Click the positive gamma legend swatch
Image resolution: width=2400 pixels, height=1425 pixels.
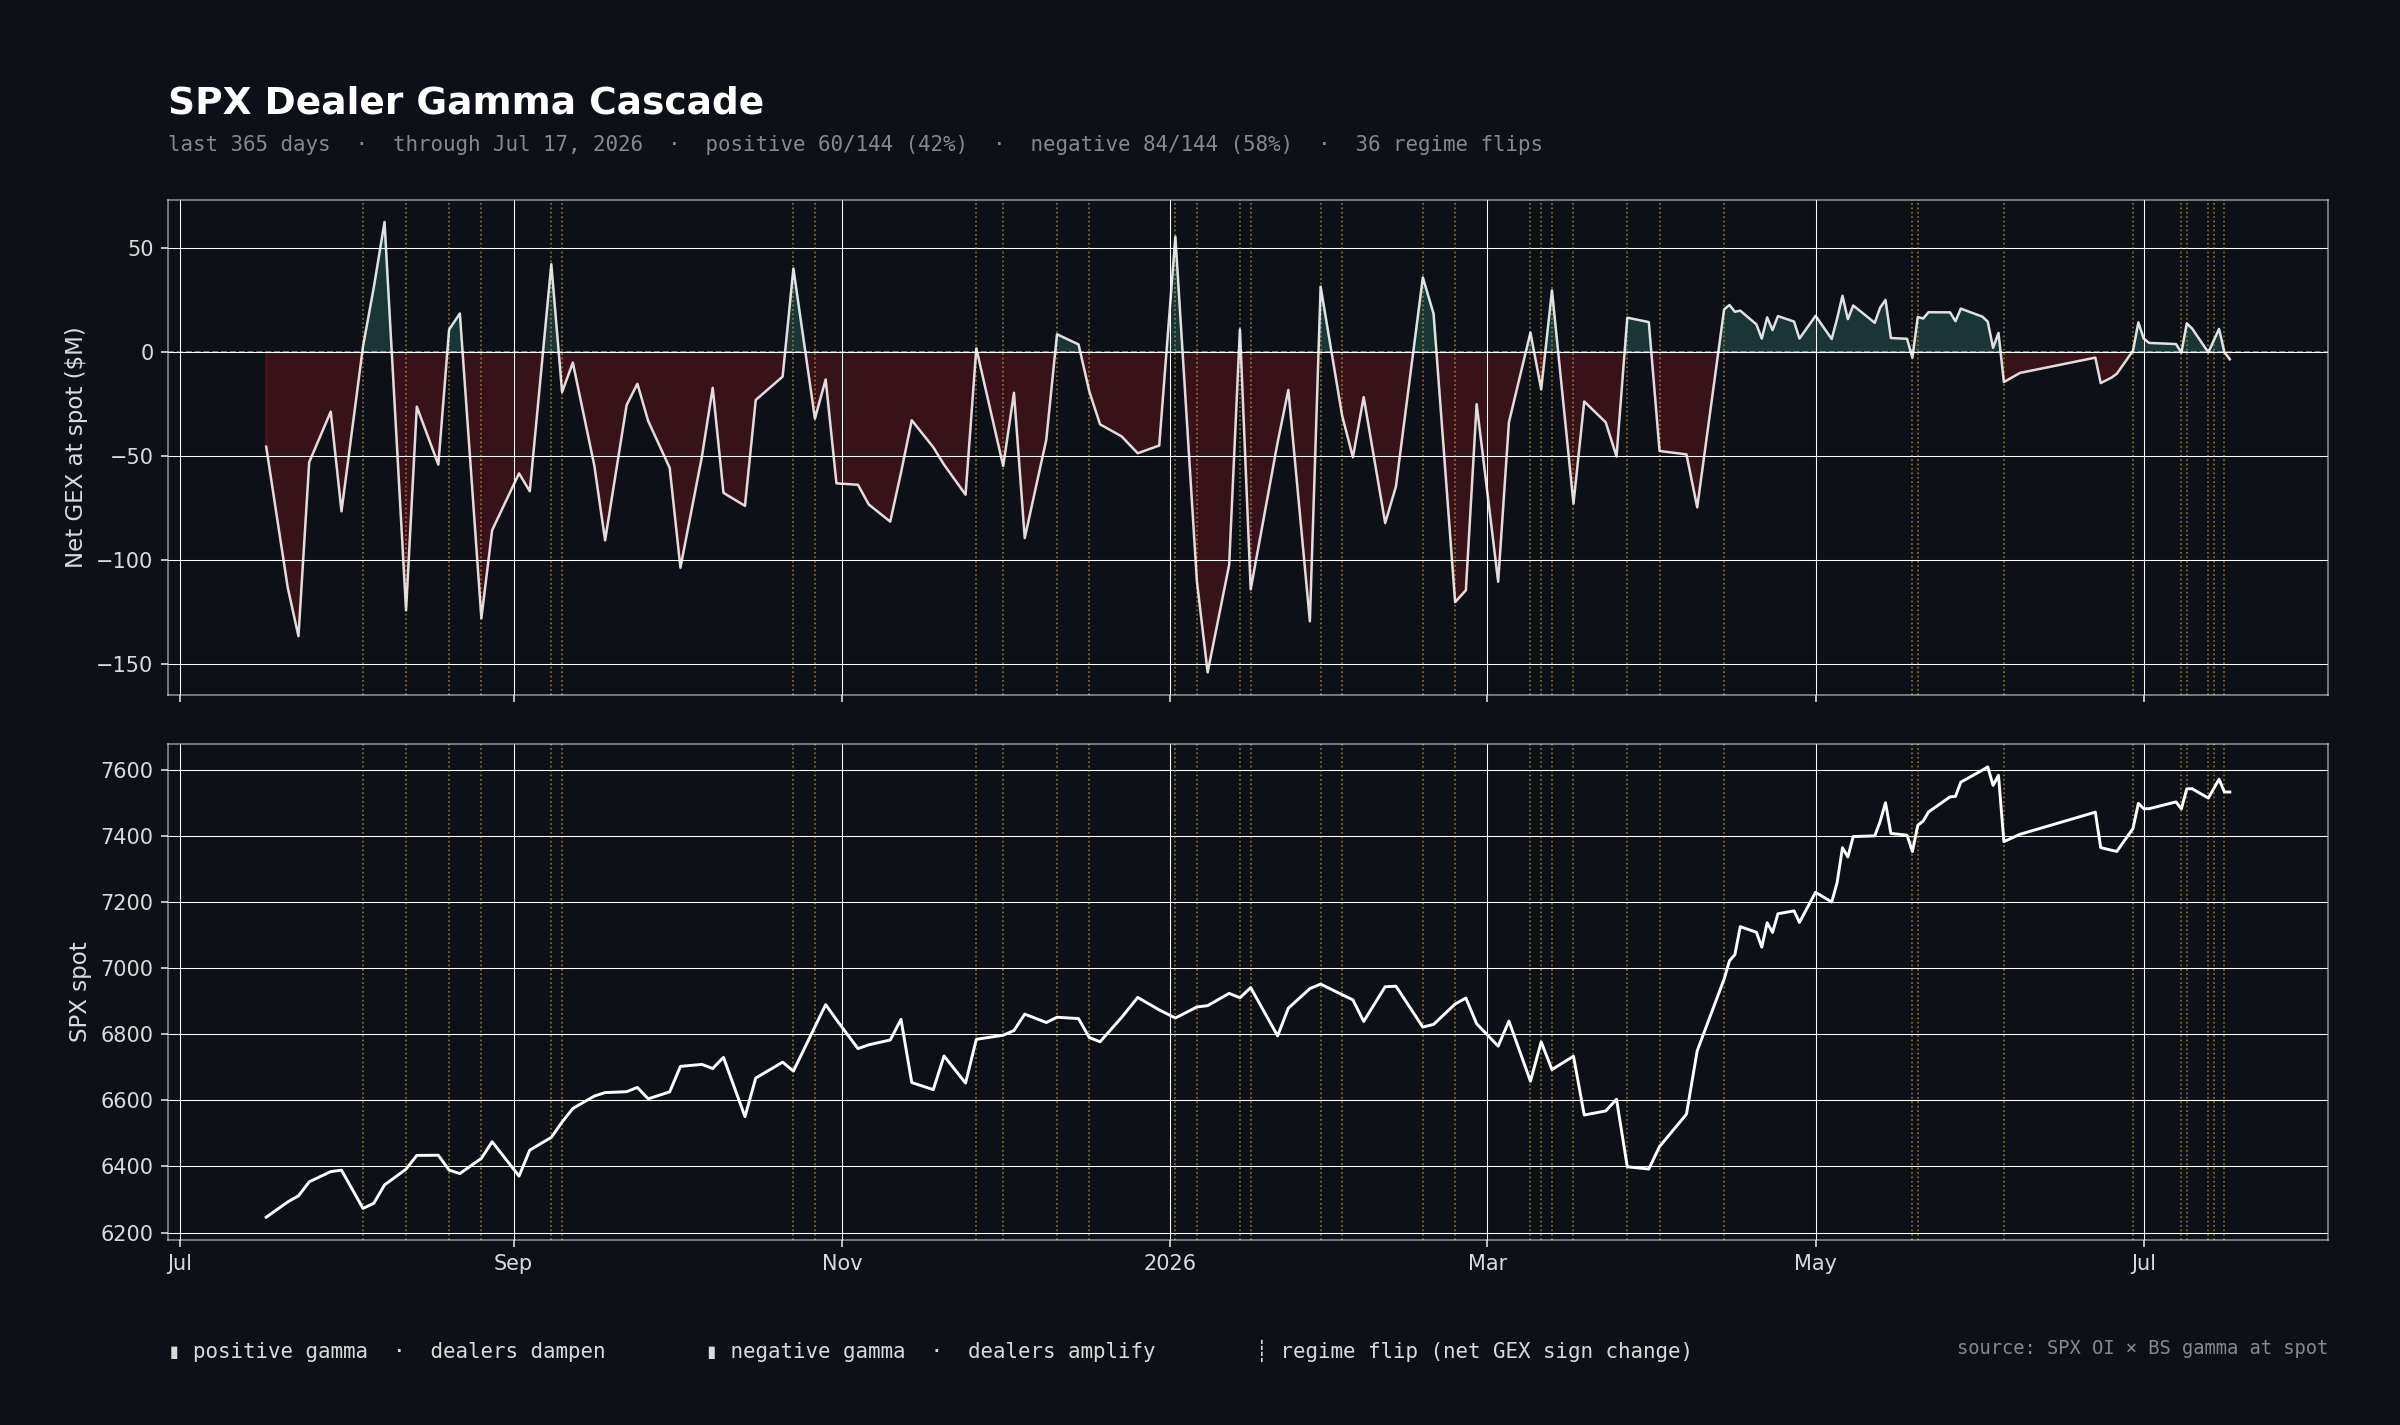174,1353
